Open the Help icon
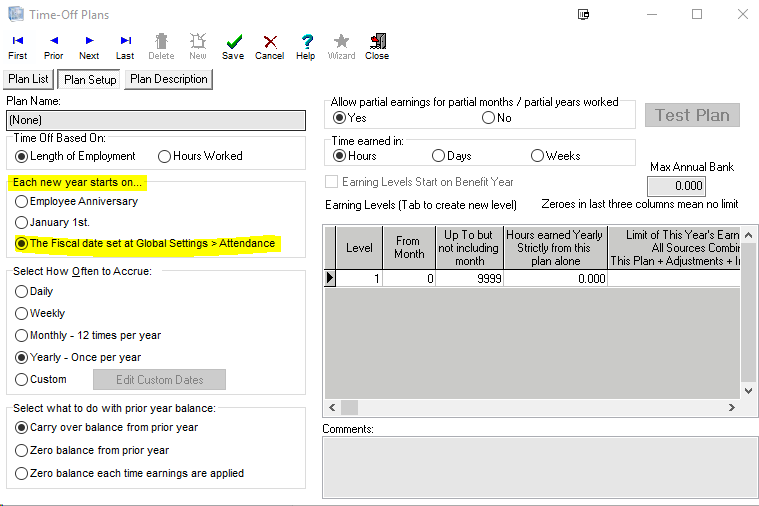Viewport: 759px width, 506px height. 306,46
